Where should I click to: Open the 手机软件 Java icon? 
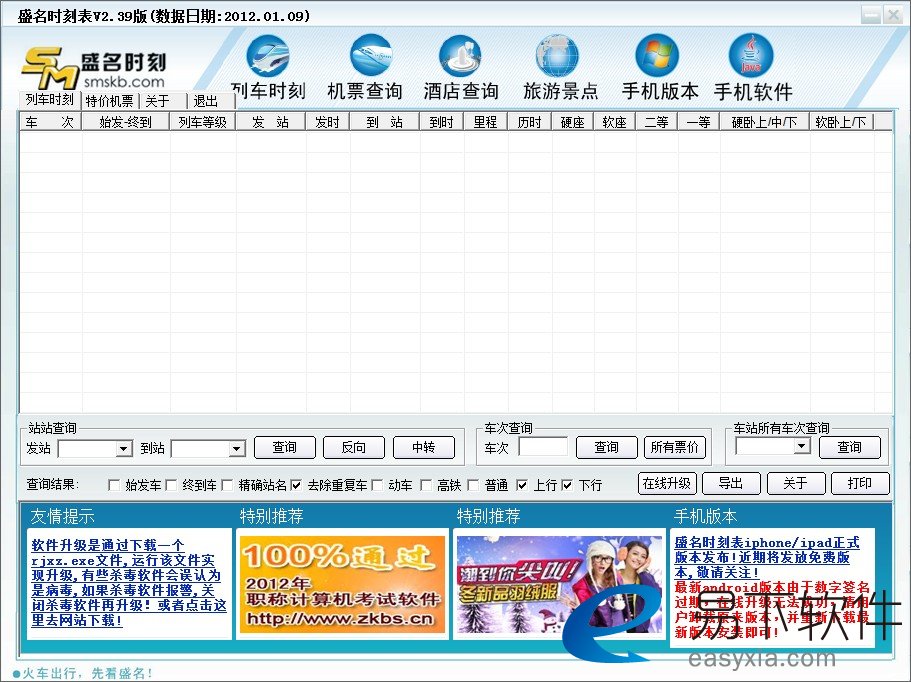pos(751,55)
